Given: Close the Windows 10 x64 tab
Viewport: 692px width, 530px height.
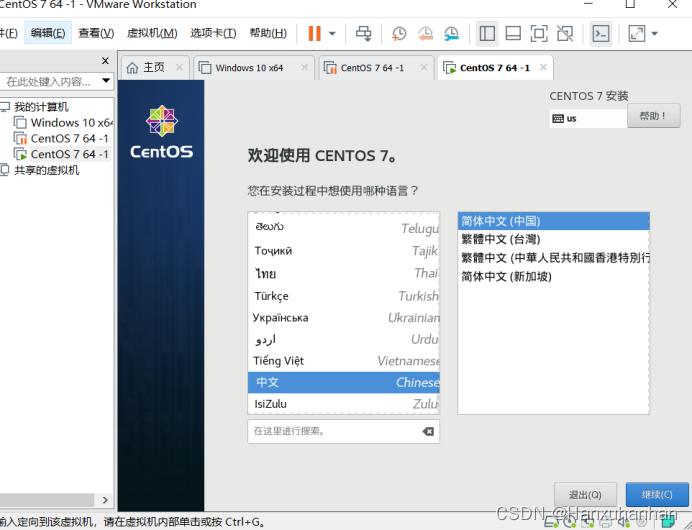Looking at the screenshot, I should 305,68.
